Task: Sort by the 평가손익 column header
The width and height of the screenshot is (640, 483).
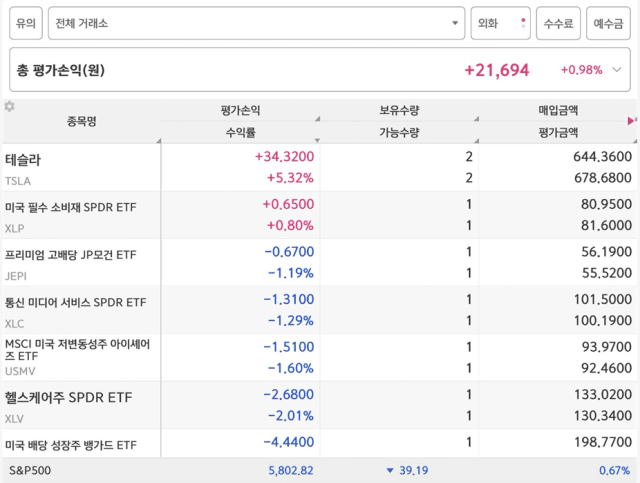Action: [x=240, y=110]
